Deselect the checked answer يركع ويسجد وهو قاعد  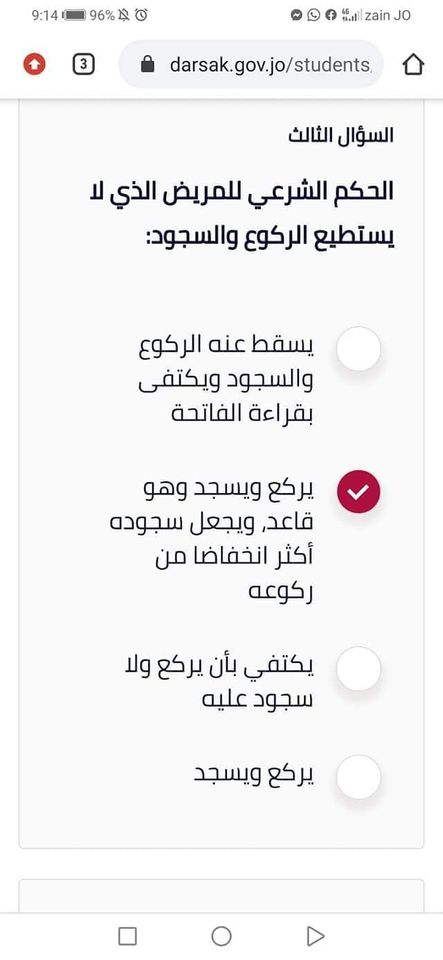pyautogui.click(x=359, y=491)
